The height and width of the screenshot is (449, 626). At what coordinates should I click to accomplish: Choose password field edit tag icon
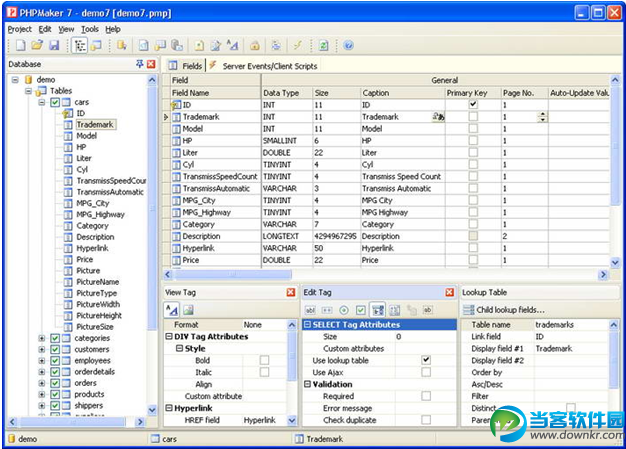[x=327, y=310]
